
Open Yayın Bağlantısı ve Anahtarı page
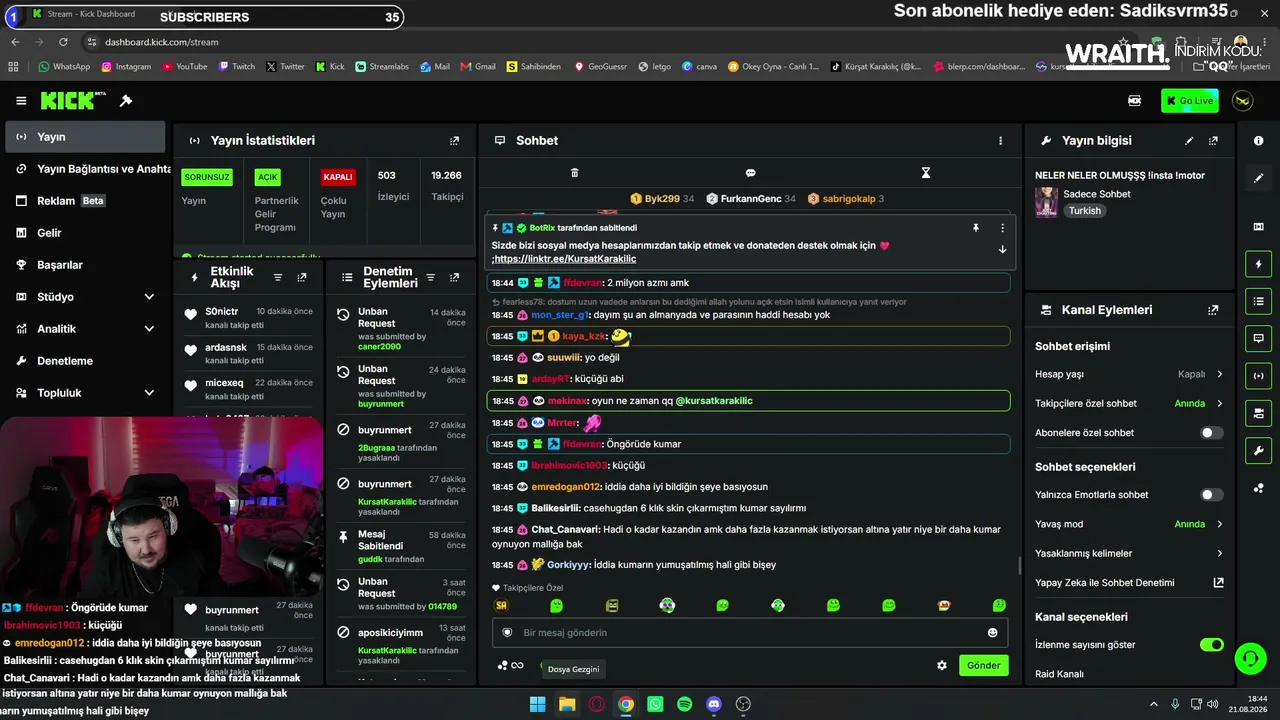(x=85, y=169)
